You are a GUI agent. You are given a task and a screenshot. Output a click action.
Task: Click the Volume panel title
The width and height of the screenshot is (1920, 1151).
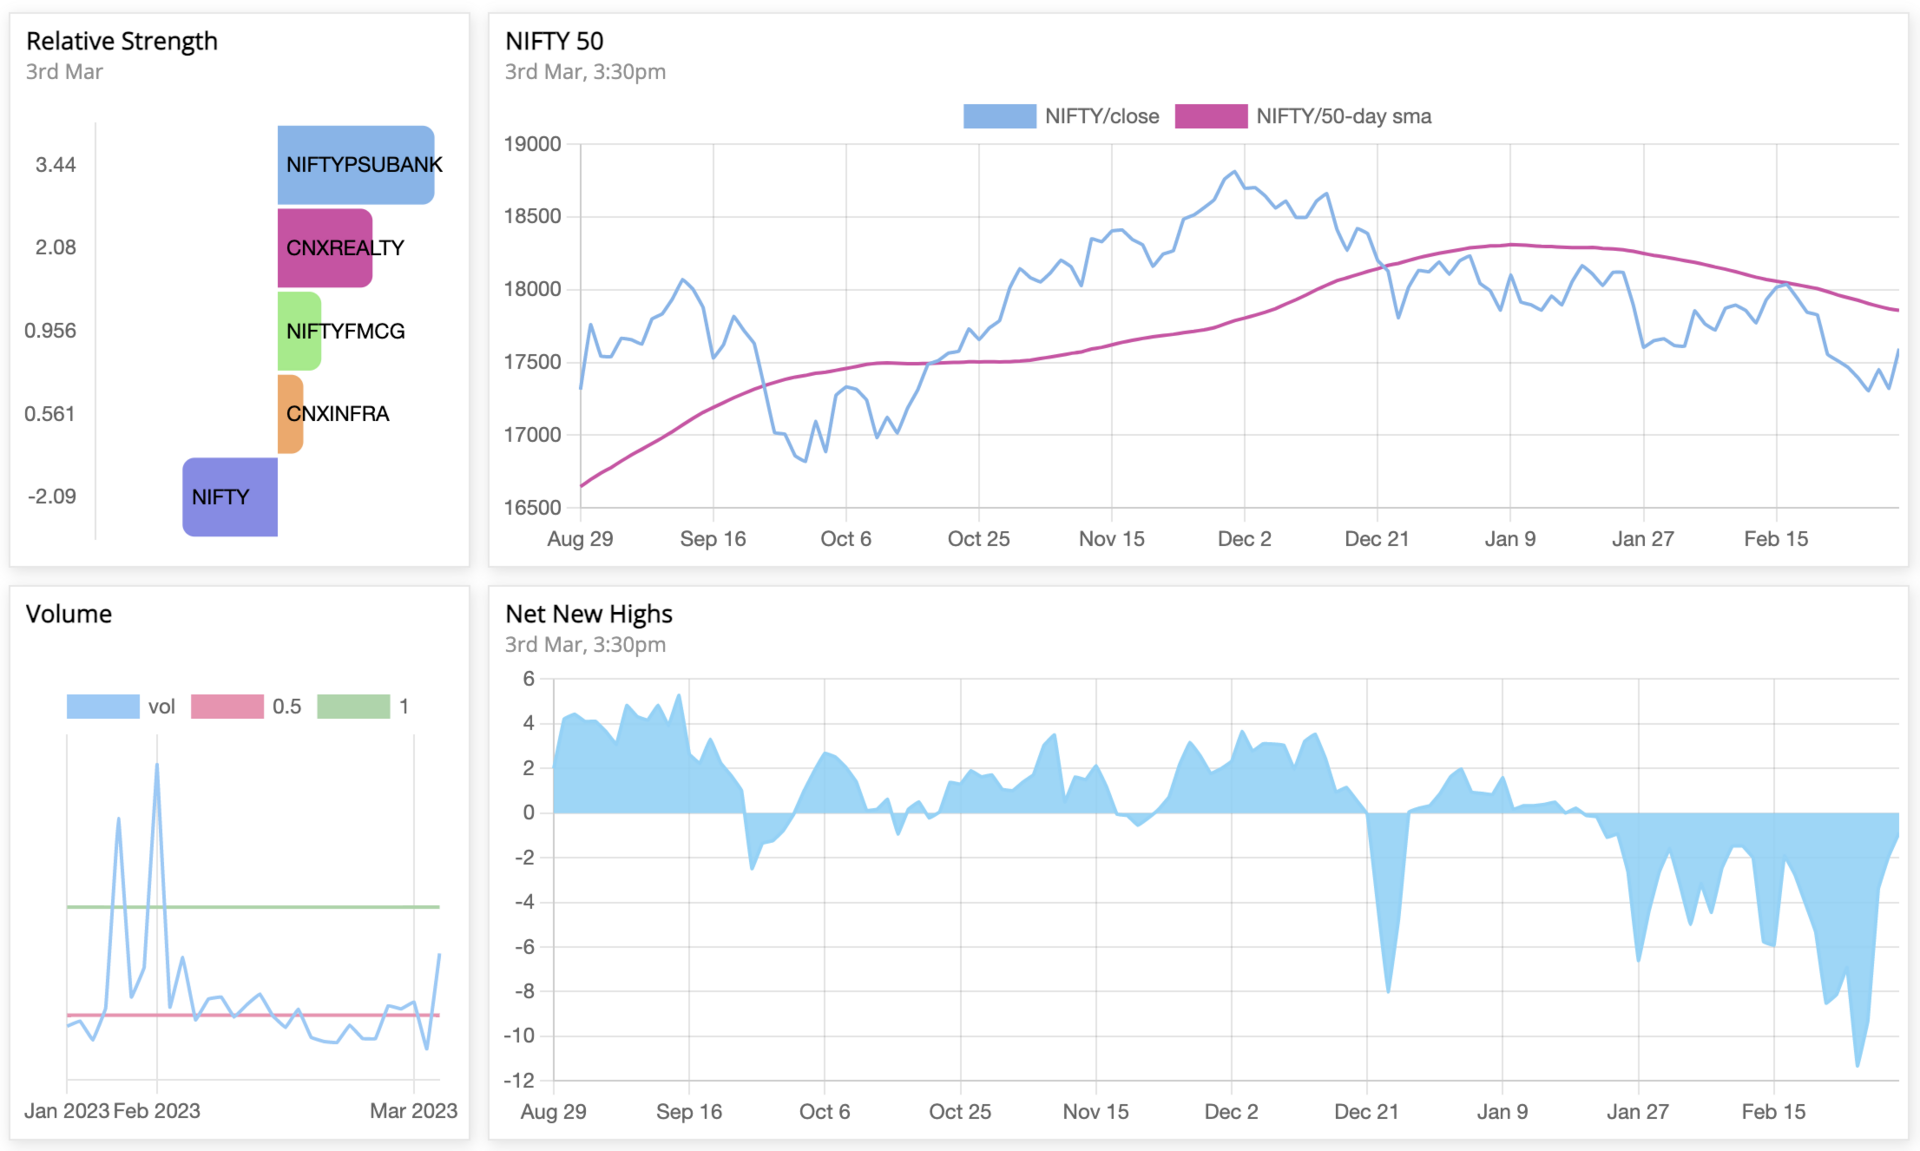(x=69, y=614)
